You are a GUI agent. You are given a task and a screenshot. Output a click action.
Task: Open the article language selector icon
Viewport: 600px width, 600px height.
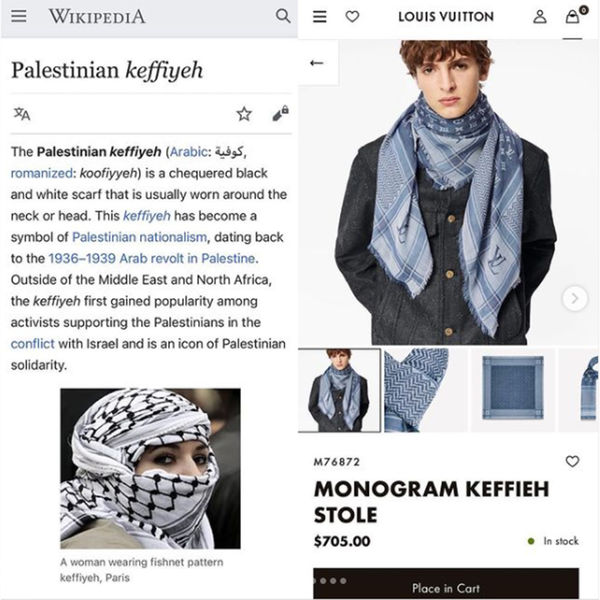coord(22,114)
